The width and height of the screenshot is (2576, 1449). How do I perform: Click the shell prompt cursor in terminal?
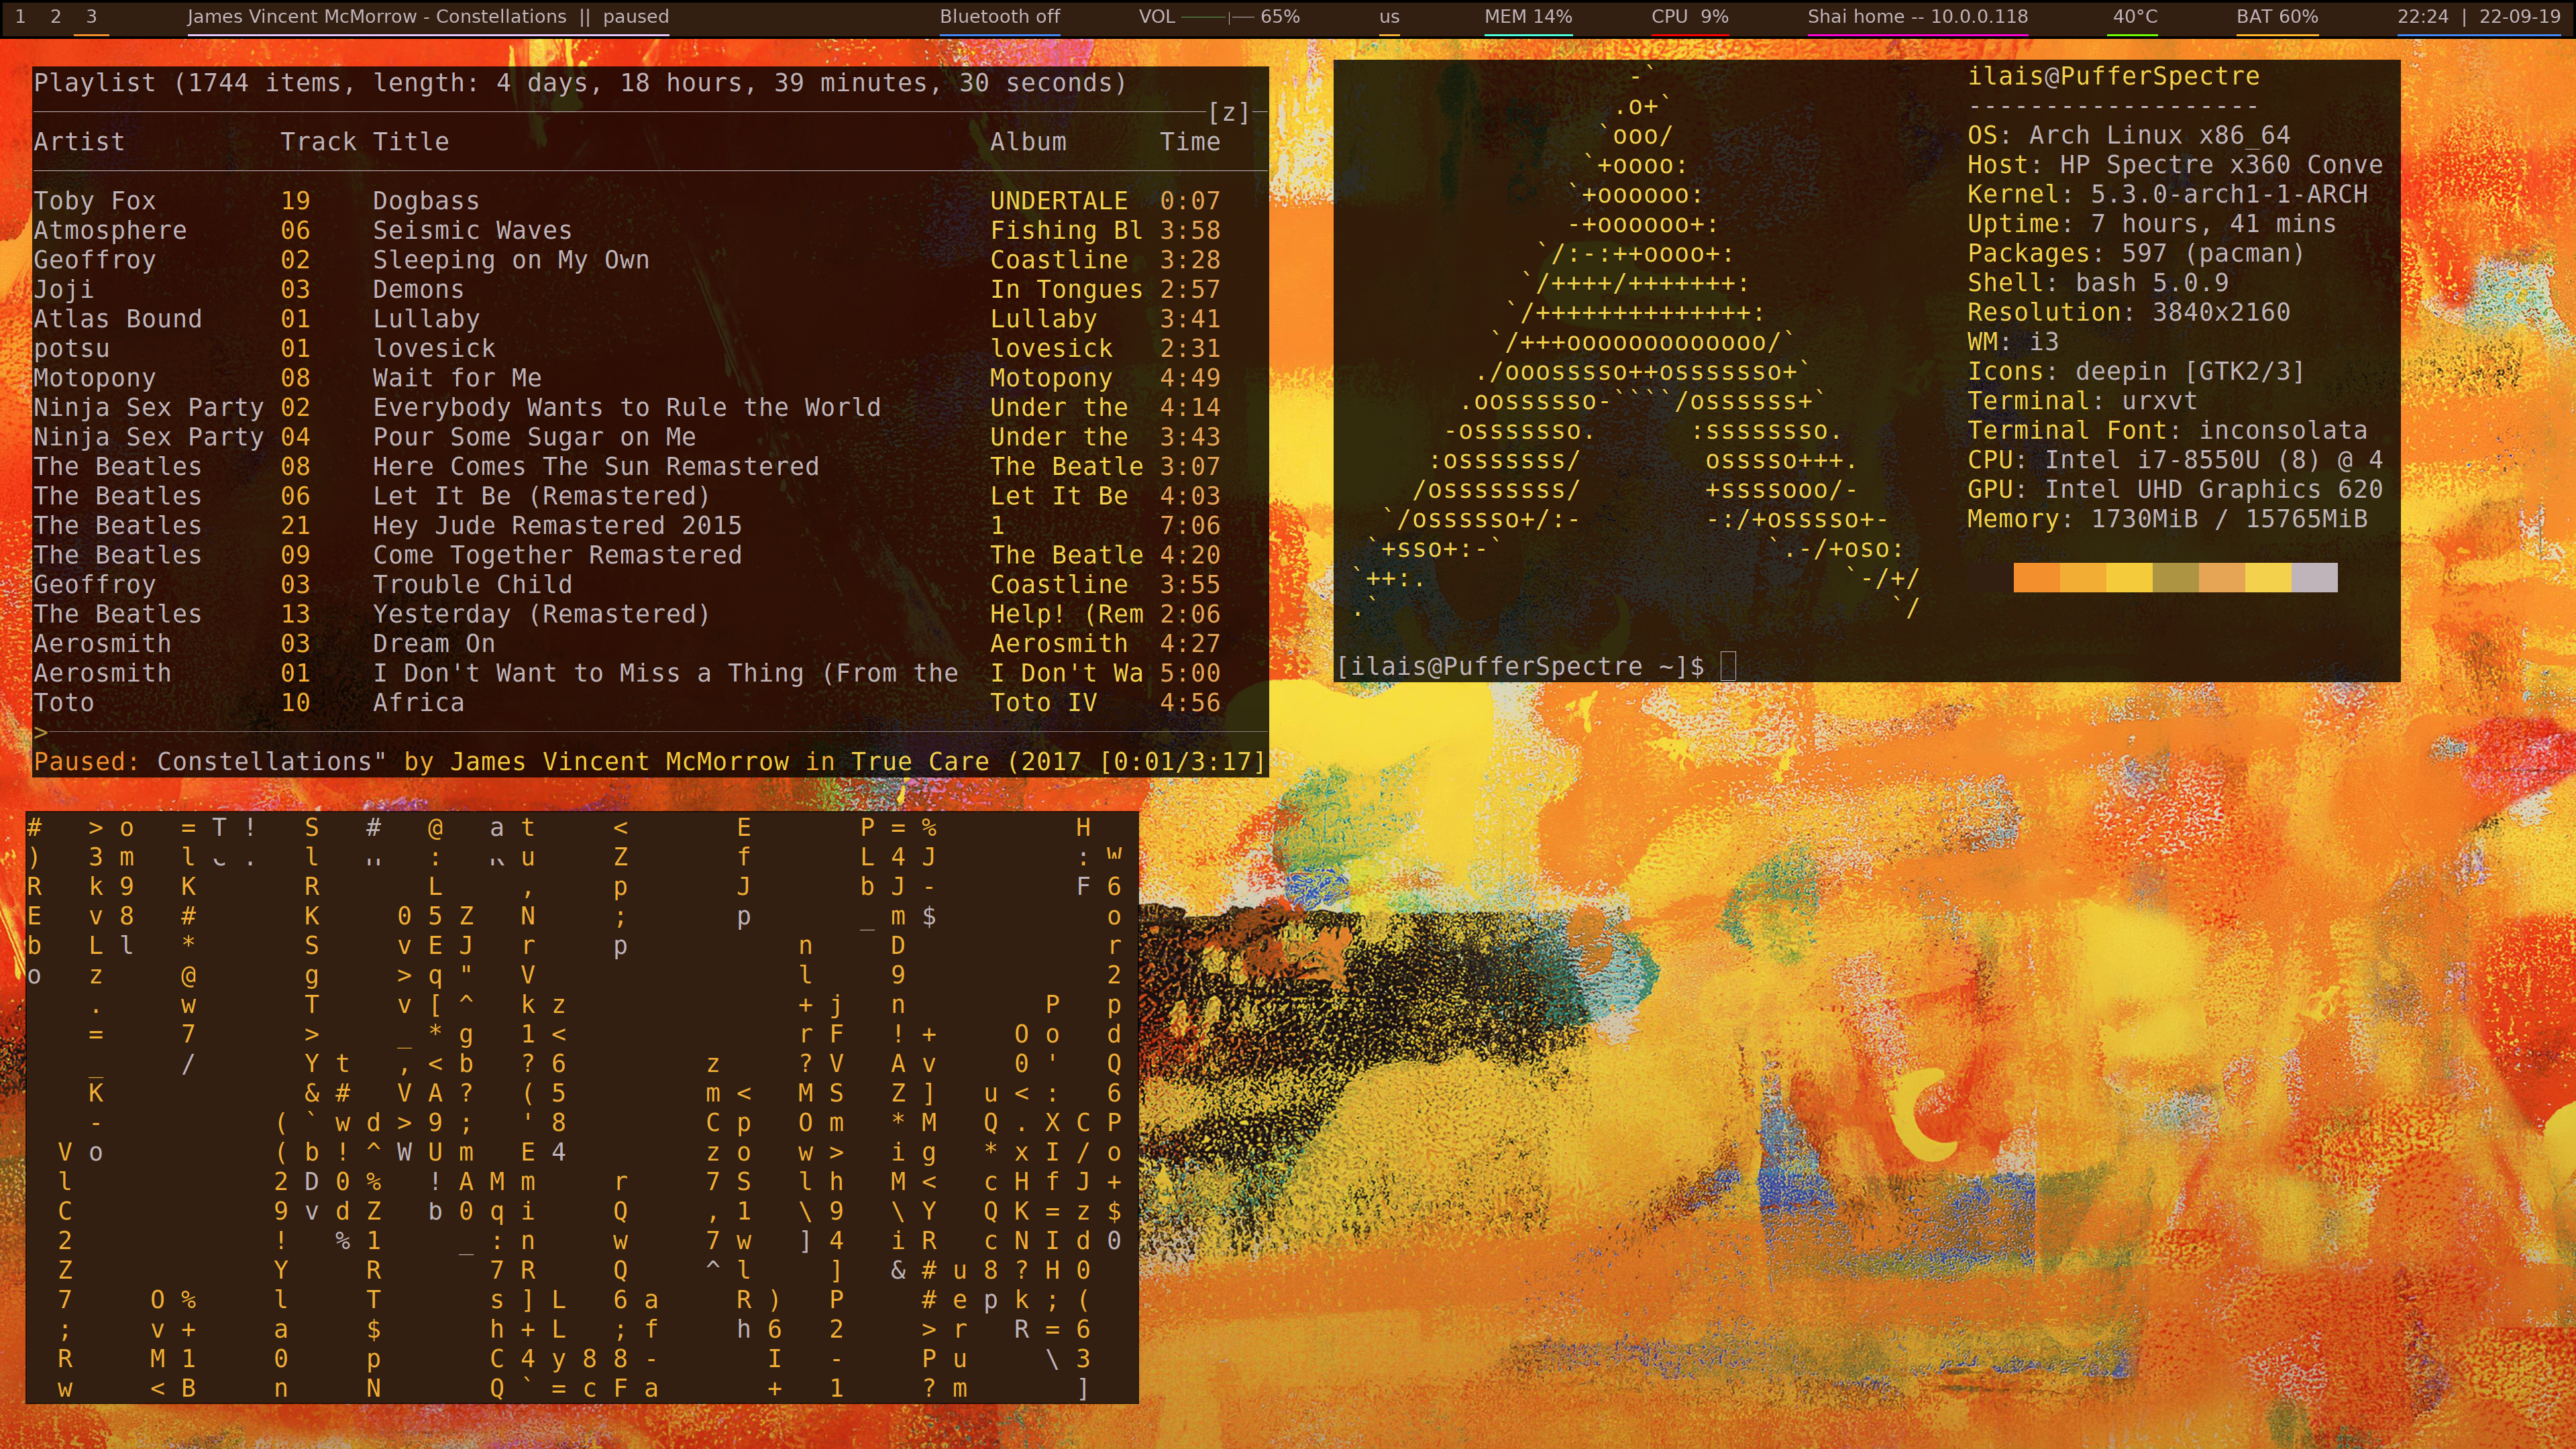point(1727,666)
